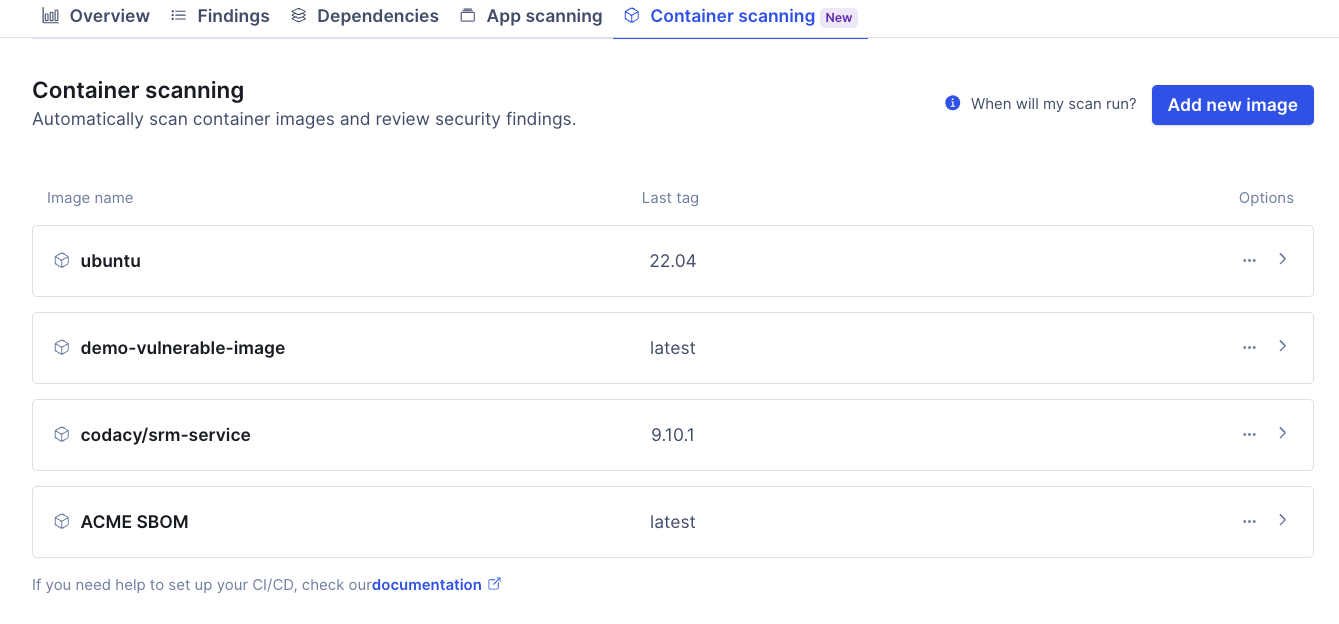Click the Dependencies layers icon
1339x624 pixels.
[x=297, y=15]
